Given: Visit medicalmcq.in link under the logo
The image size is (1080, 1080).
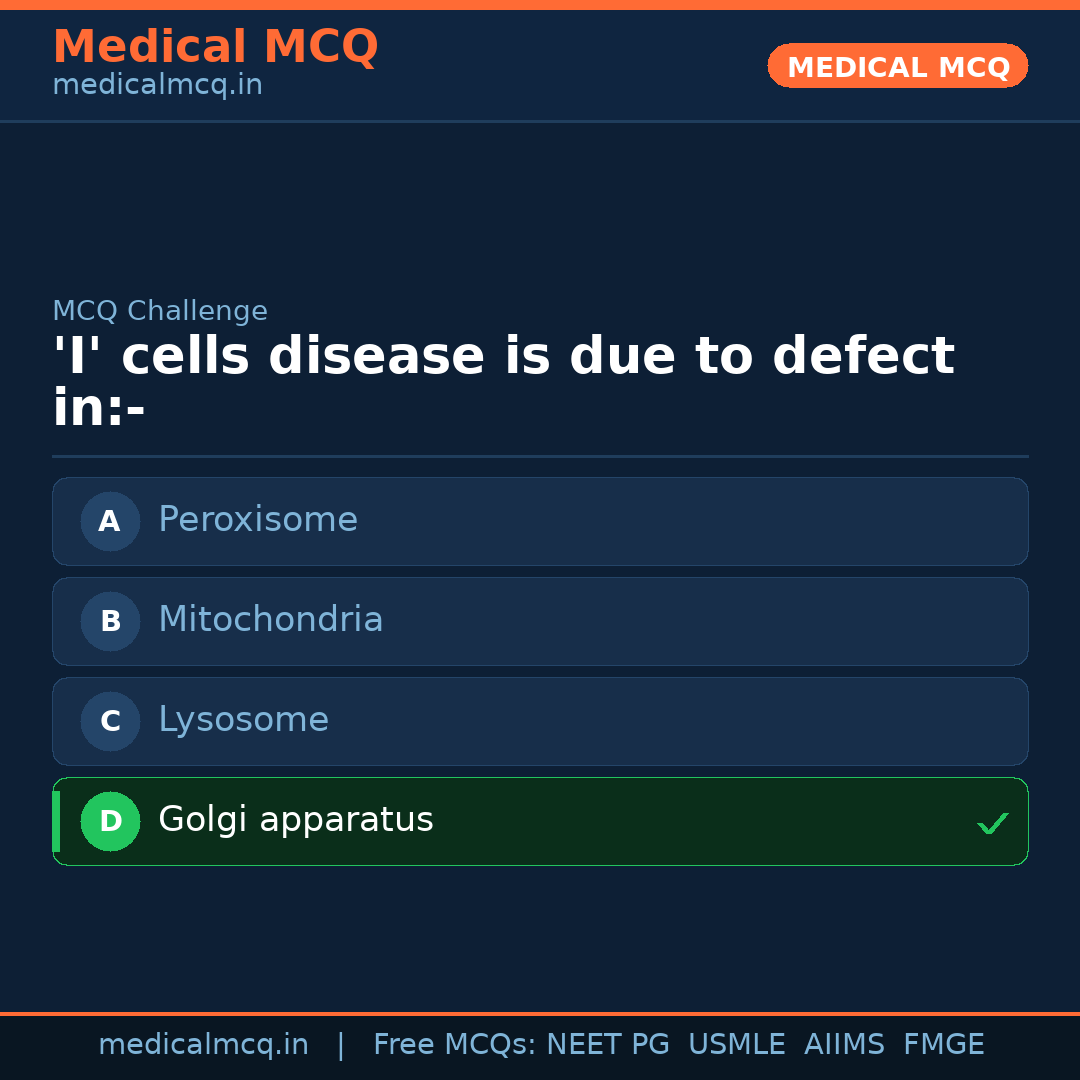Looking at the screenshot, I should coord(157,86).
